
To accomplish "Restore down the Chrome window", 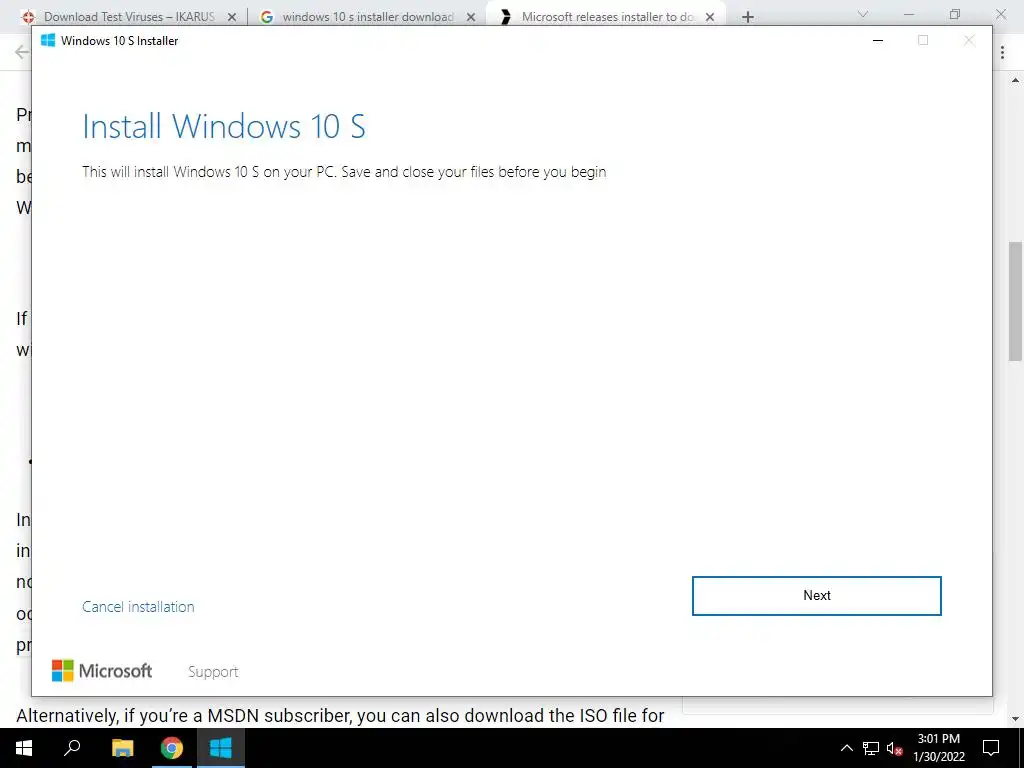I will click(x=955, y=14).
